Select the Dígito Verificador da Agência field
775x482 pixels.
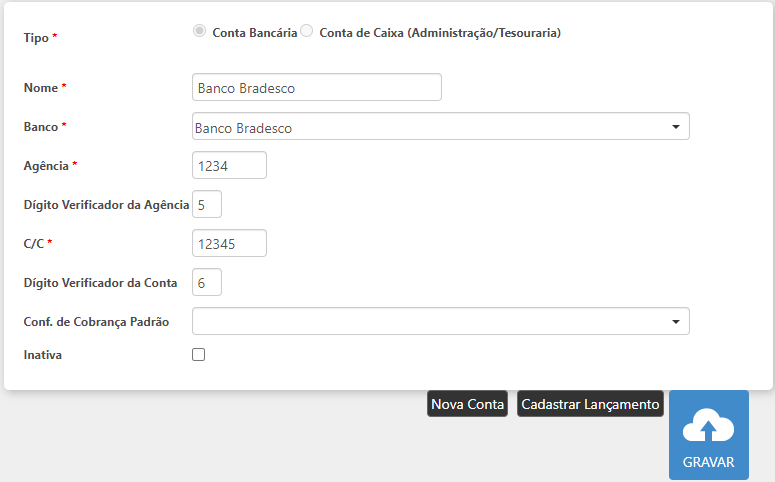pyautogui.click(x=207, y=204)
